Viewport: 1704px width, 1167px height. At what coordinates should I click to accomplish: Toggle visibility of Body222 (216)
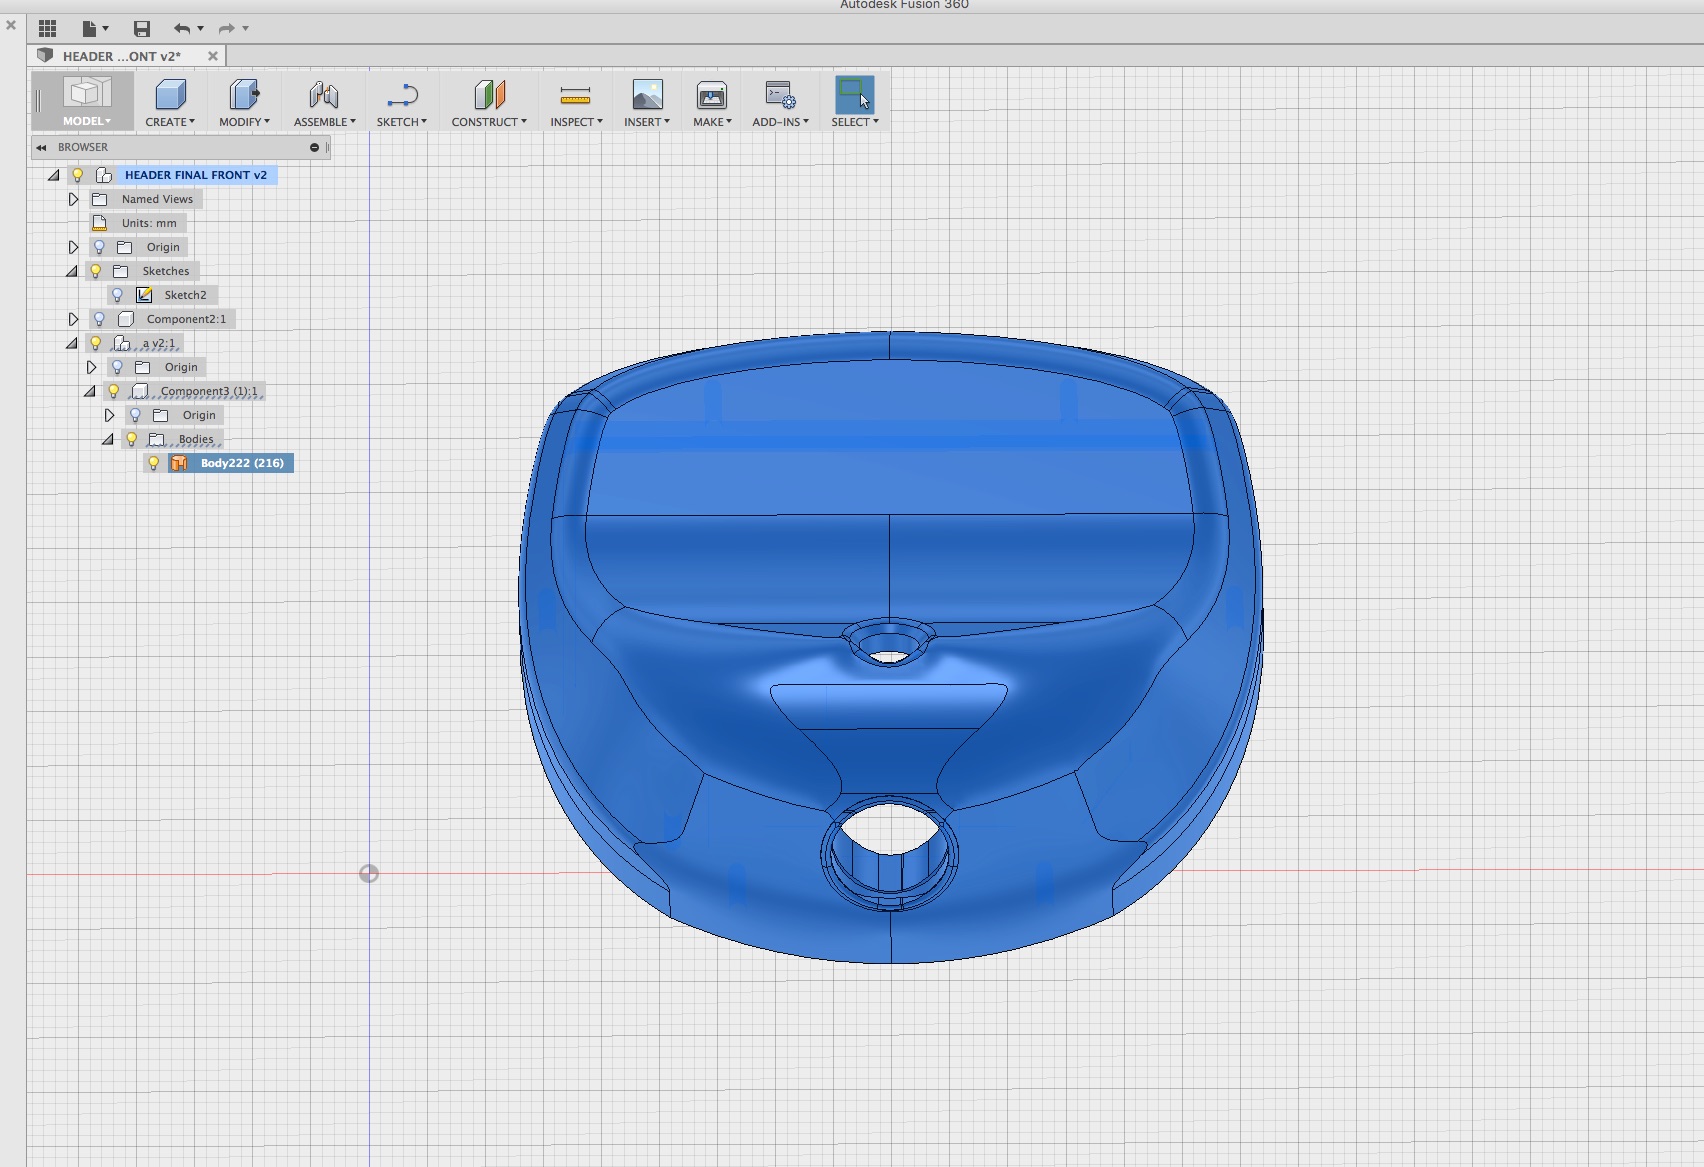point(153,463)
